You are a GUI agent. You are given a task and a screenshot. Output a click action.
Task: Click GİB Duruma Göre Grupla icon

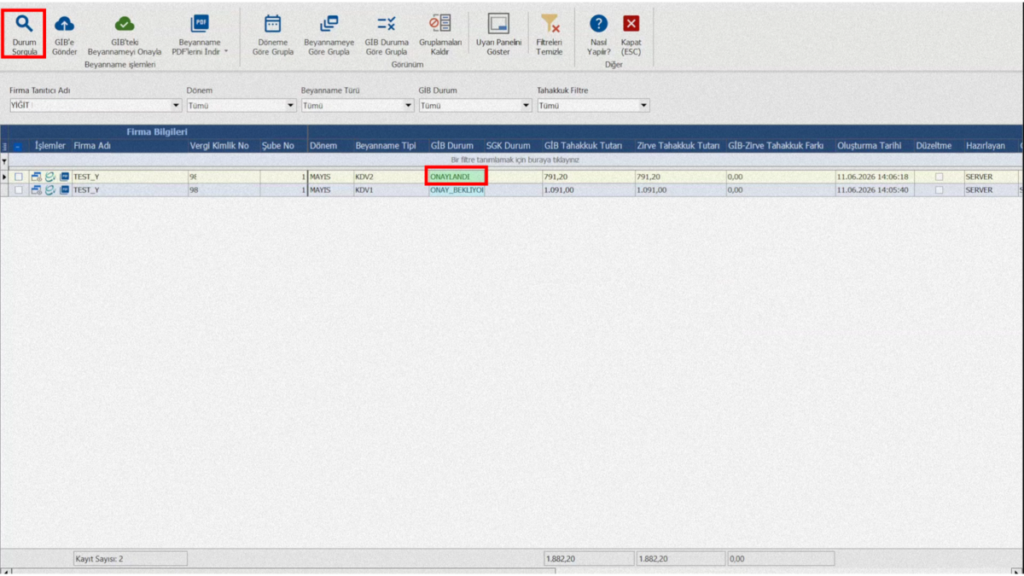tap(386, 24)
